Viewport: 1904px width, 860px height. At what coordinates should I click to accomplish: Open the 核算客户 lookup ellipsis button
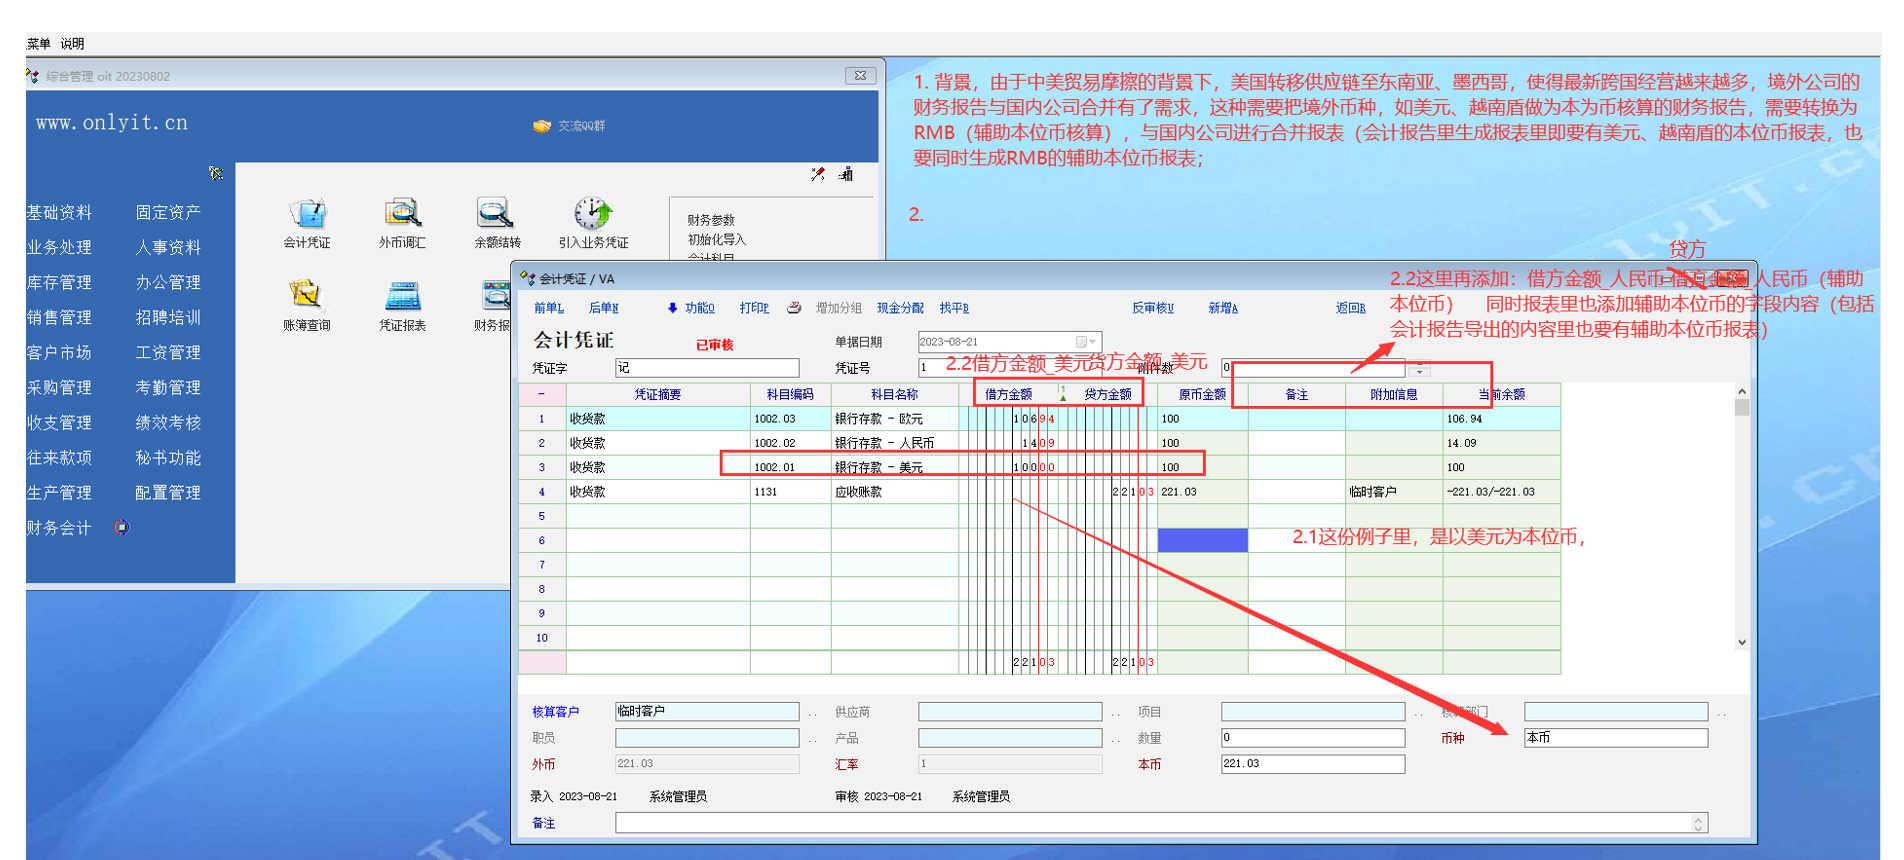click(x=812, y=713)
